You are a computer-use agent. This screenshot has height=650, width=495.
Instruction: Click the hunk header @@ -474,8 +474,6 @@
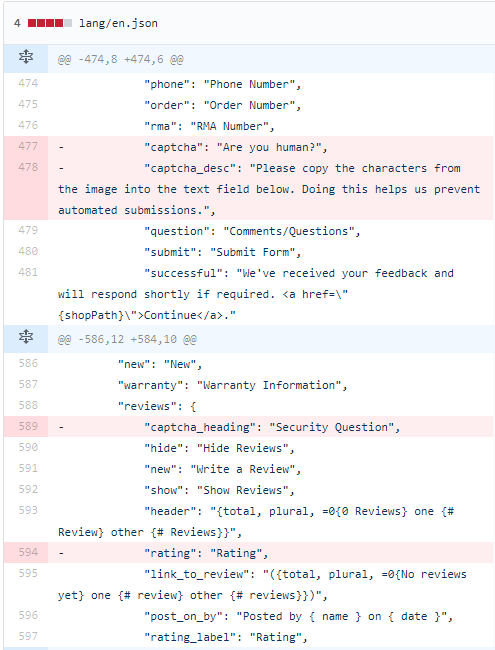(x=121, y=59)
